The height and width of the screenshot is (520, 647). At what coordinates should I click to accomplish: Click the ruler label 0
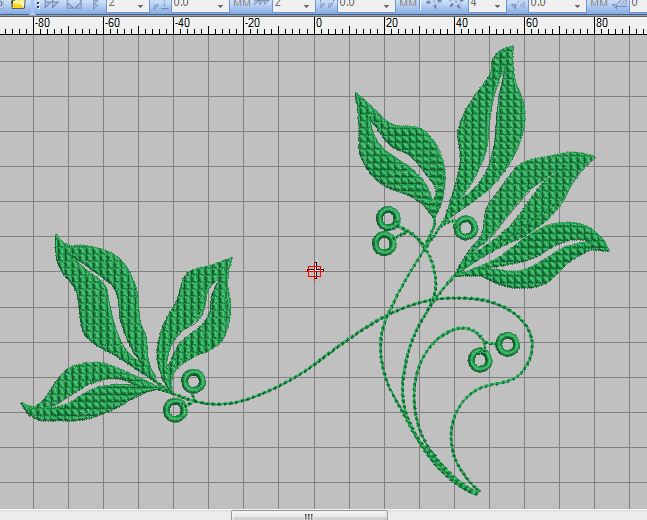pos(319,23)
